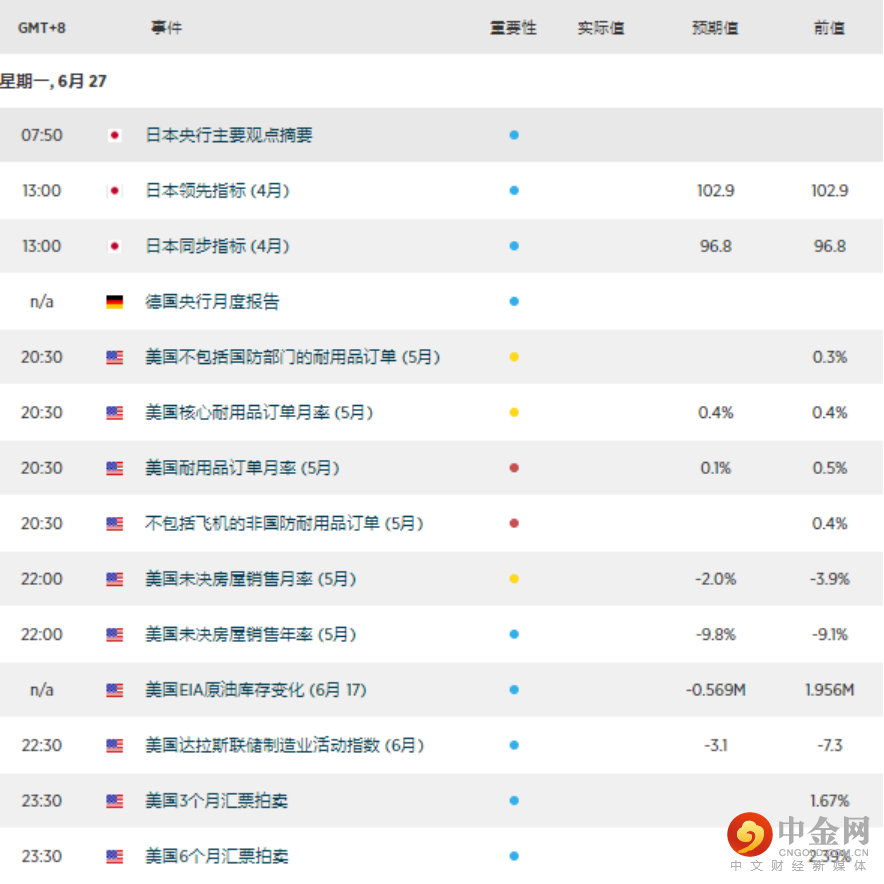Click the 预期值 column header
Viewport: 884px width, 884px height.
pyautogui.click(x=715, y=28)
